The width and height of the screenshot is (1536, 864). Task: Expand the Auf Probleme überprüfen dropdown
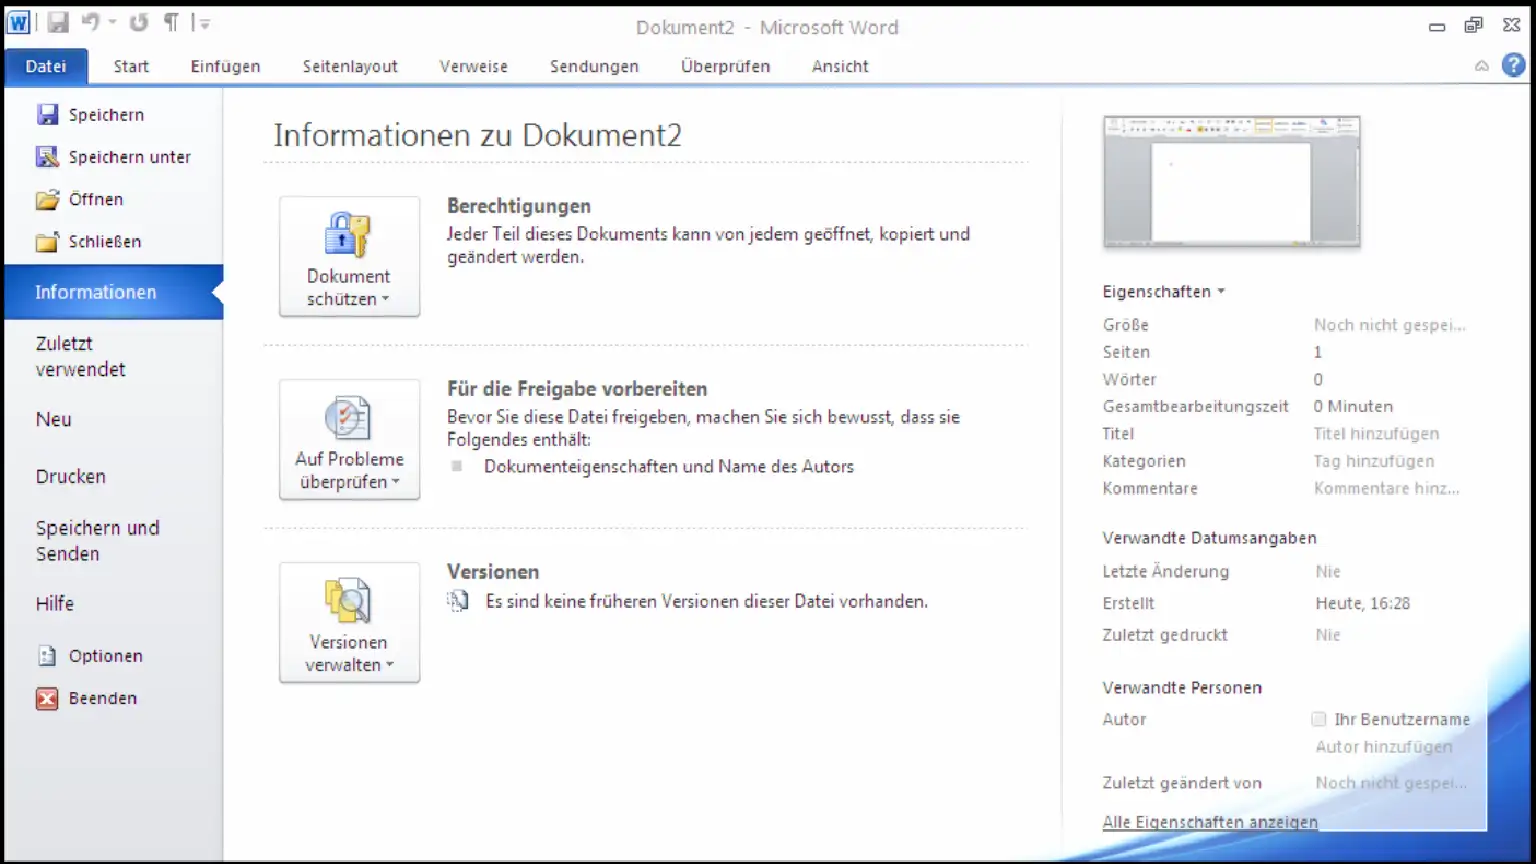click(x=349, y=440)
